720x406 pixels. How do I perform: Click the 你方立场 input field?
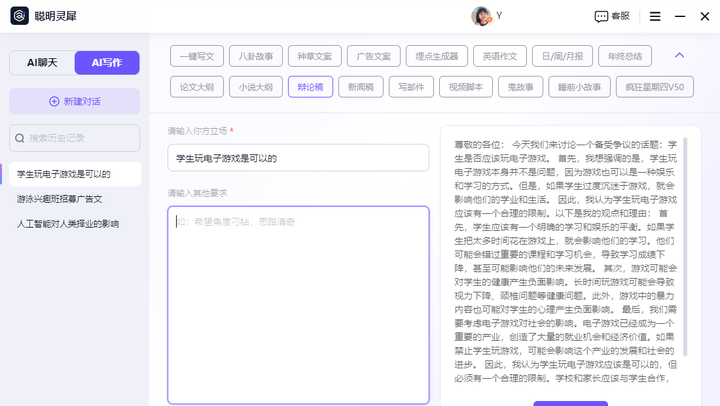[x=298, y=158]
